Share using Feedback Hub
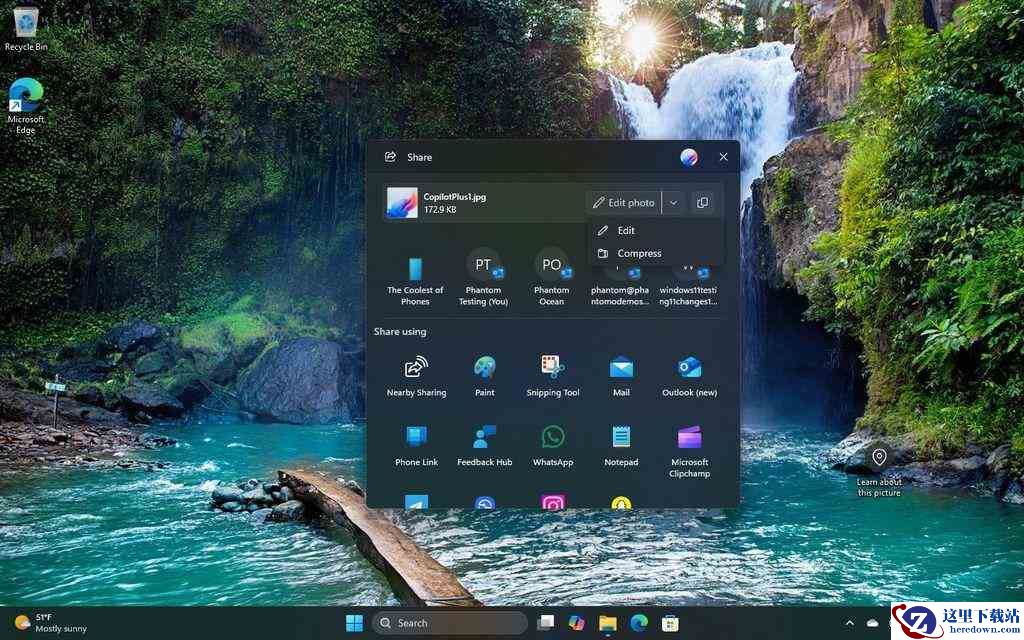Screen dimensions: 1024x640 [x=485, y=446]
